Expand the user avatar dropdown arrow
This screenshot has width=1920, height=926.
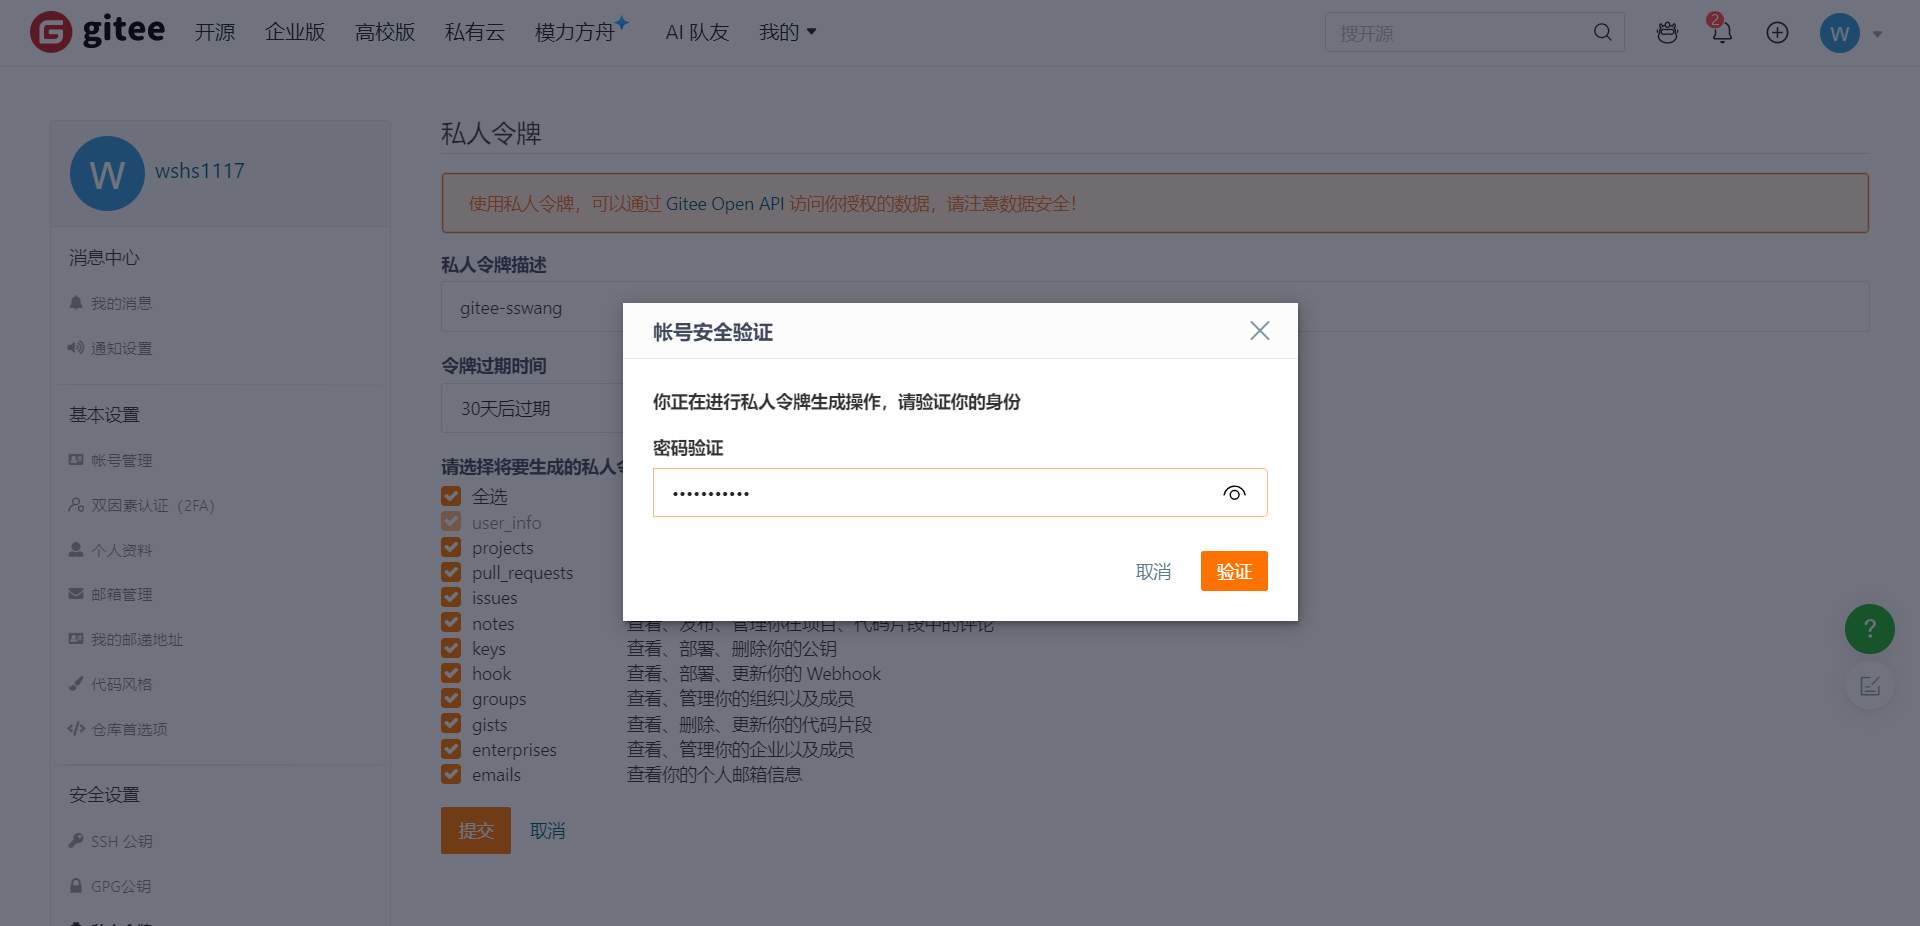pyautogui.click(x=1877, y=34)
